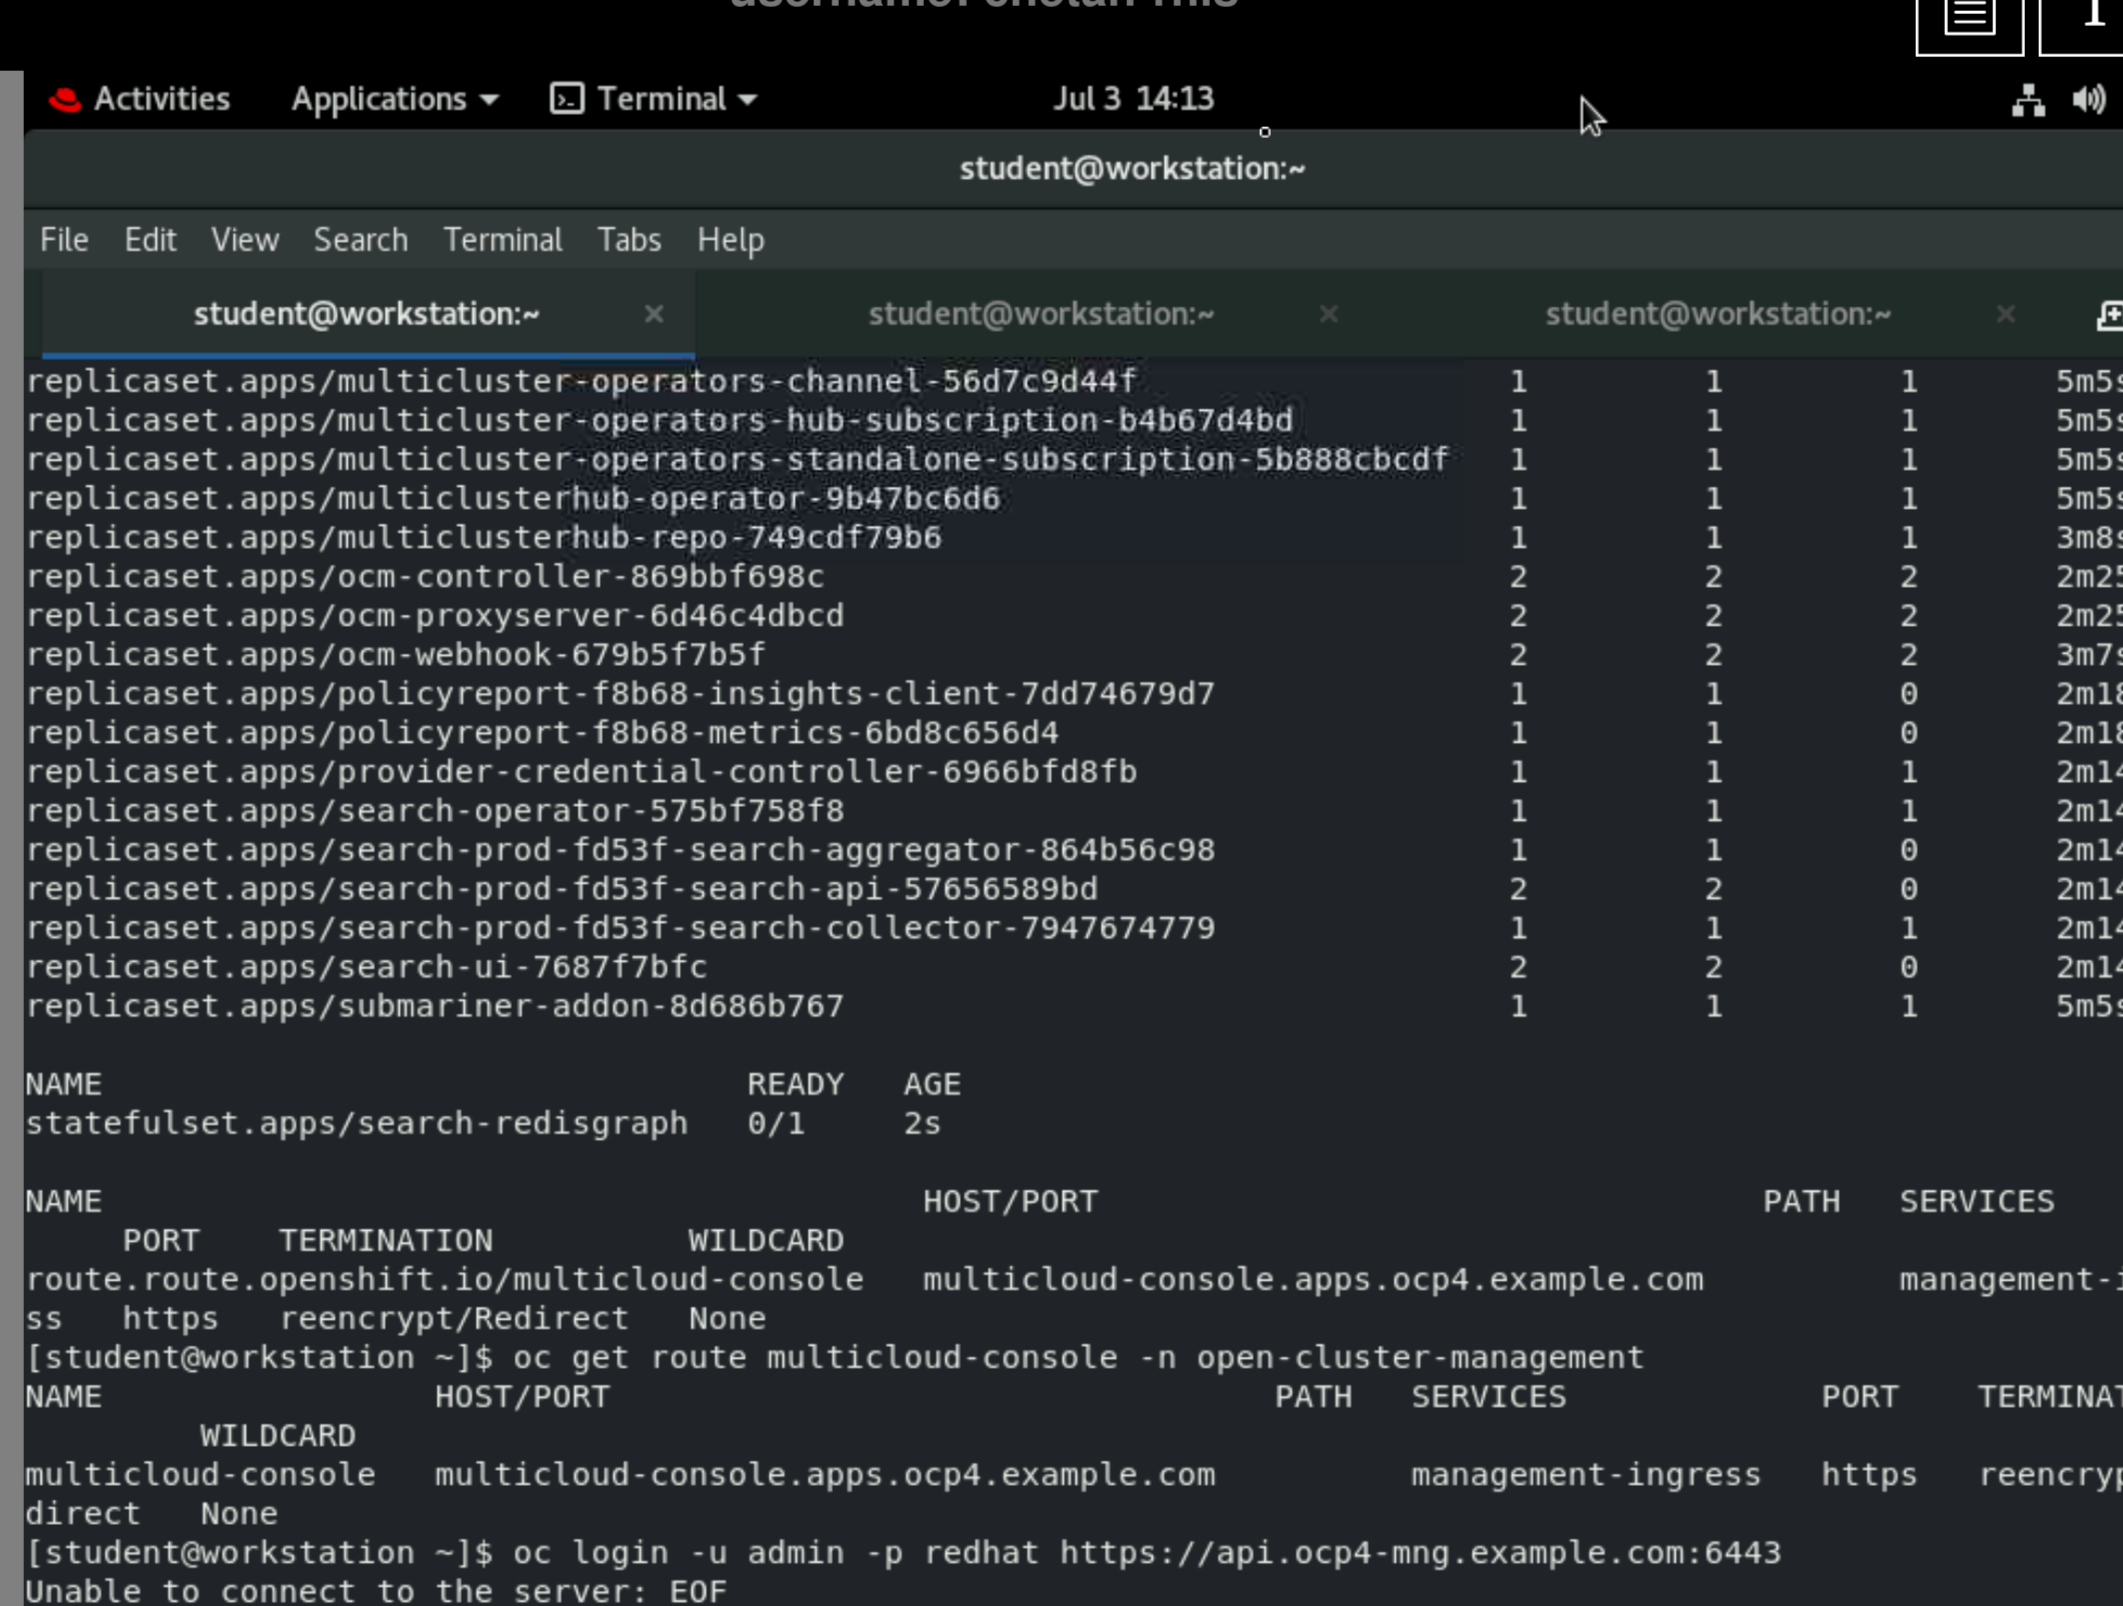The width and height of the screenshot is (2123, 1606).
Task: Close the second terminal tab
Action: (x=1328, y=314)
